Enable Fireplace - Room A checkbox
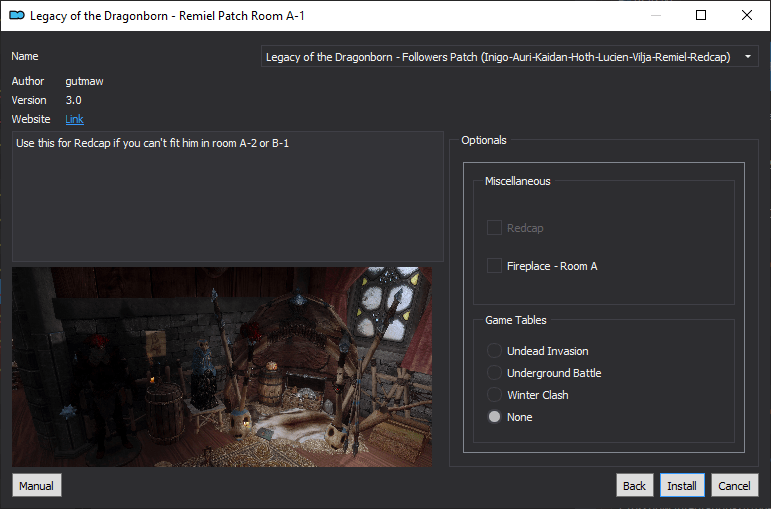Viewport: 771px width, 509px height. 494,266
